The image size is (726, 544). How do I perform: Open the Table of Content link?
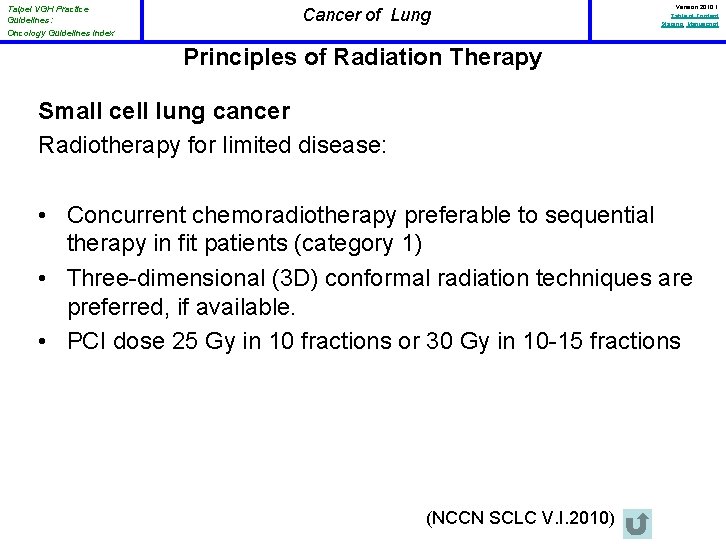tap(695, 16)
